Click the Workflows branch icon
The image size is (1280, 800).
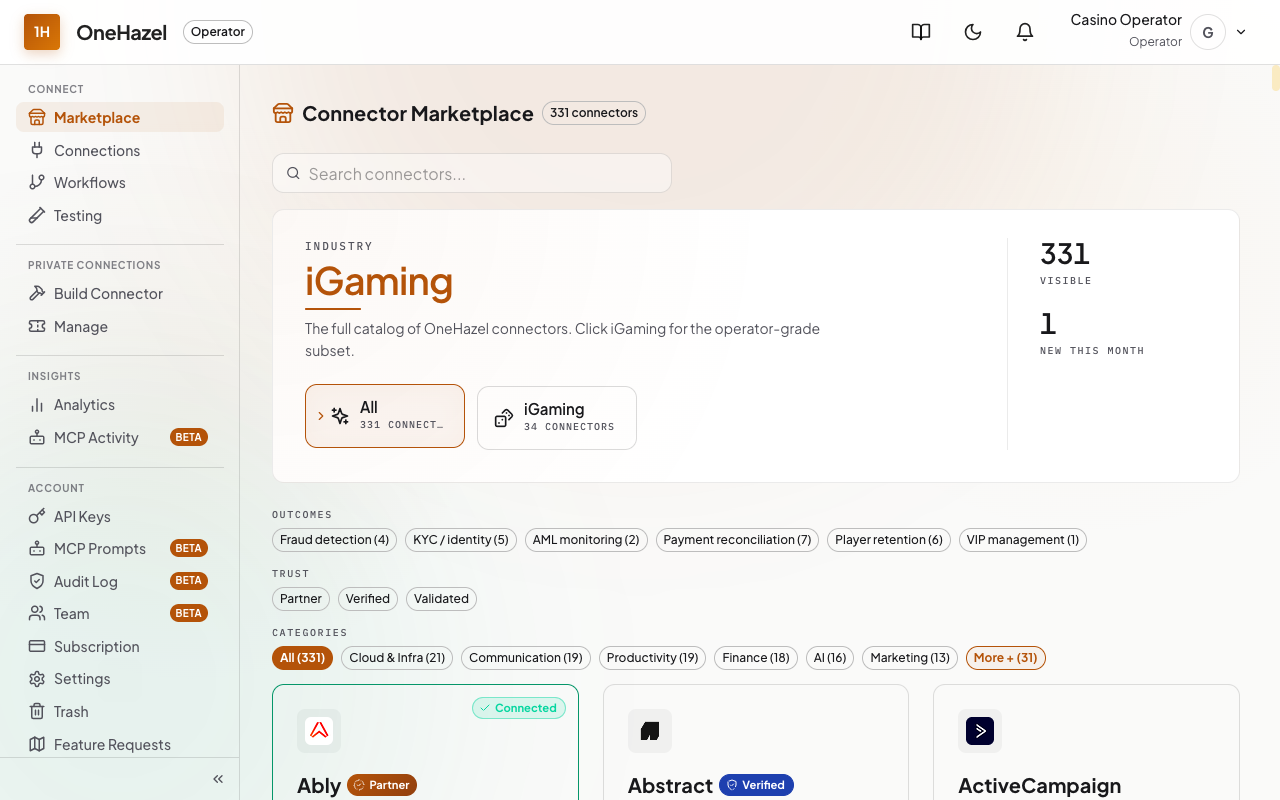click(37, 182)
